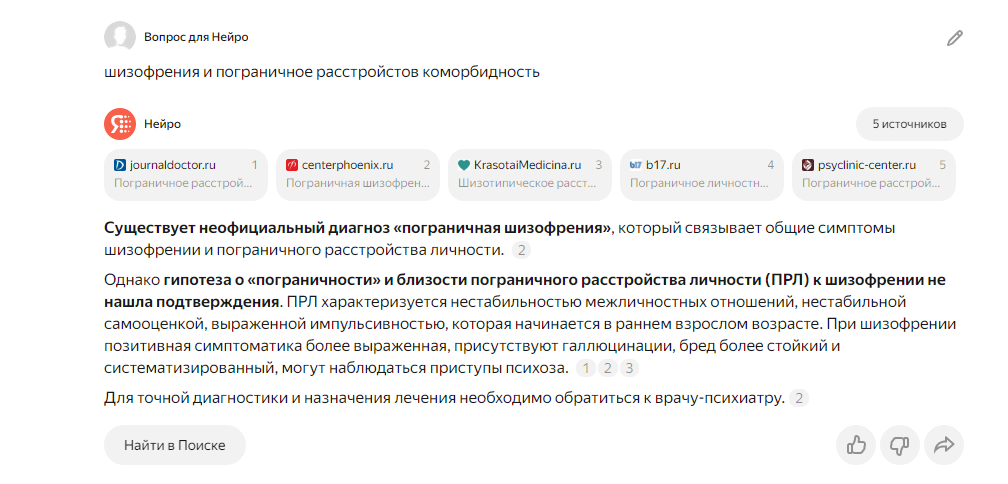The image size is (1008, 484).
Task: Click the red Нейро logo icon
Action: (120, 124)
